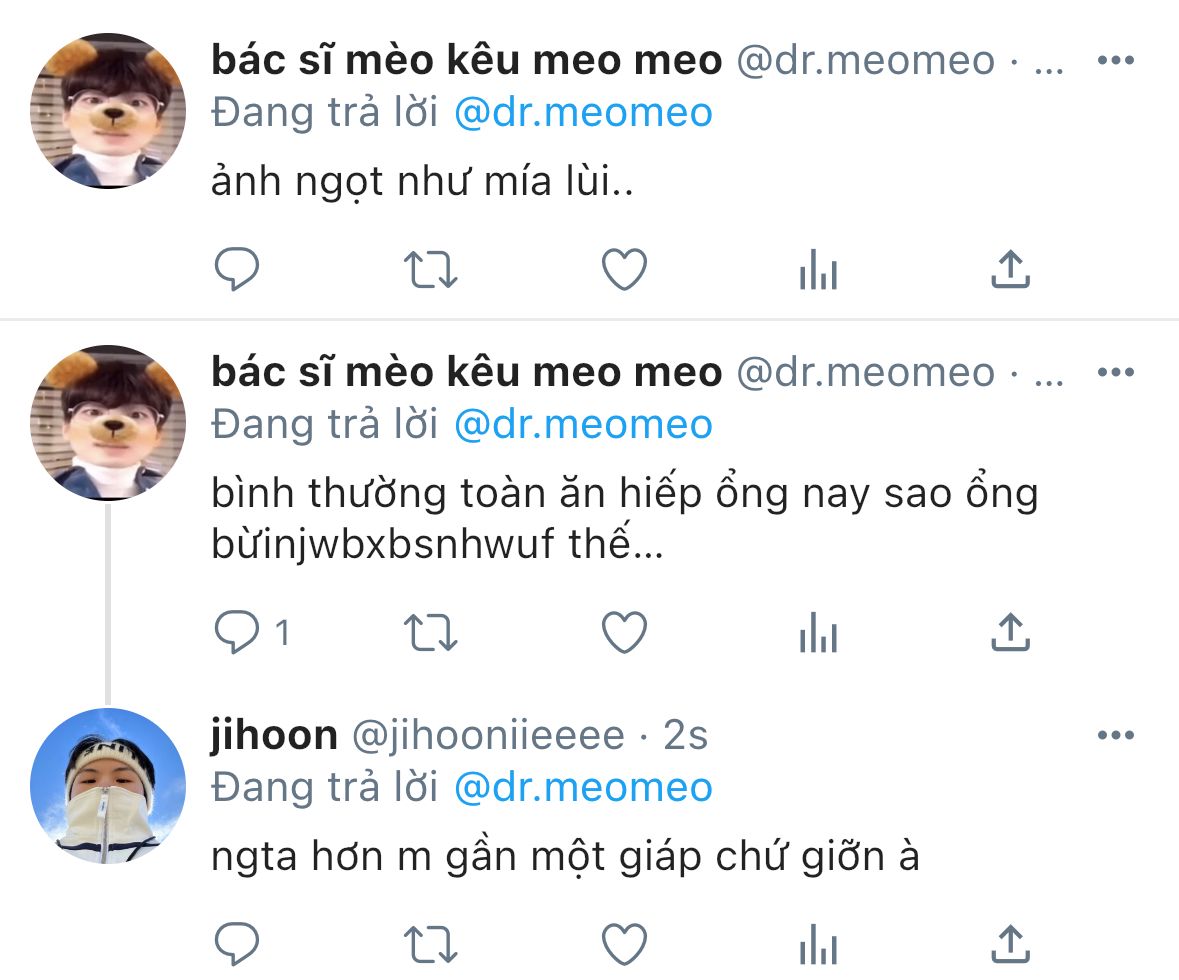Open bác sĩ mèo avatar on first tweet
The image size is (1179, 980).
point(108,111)
